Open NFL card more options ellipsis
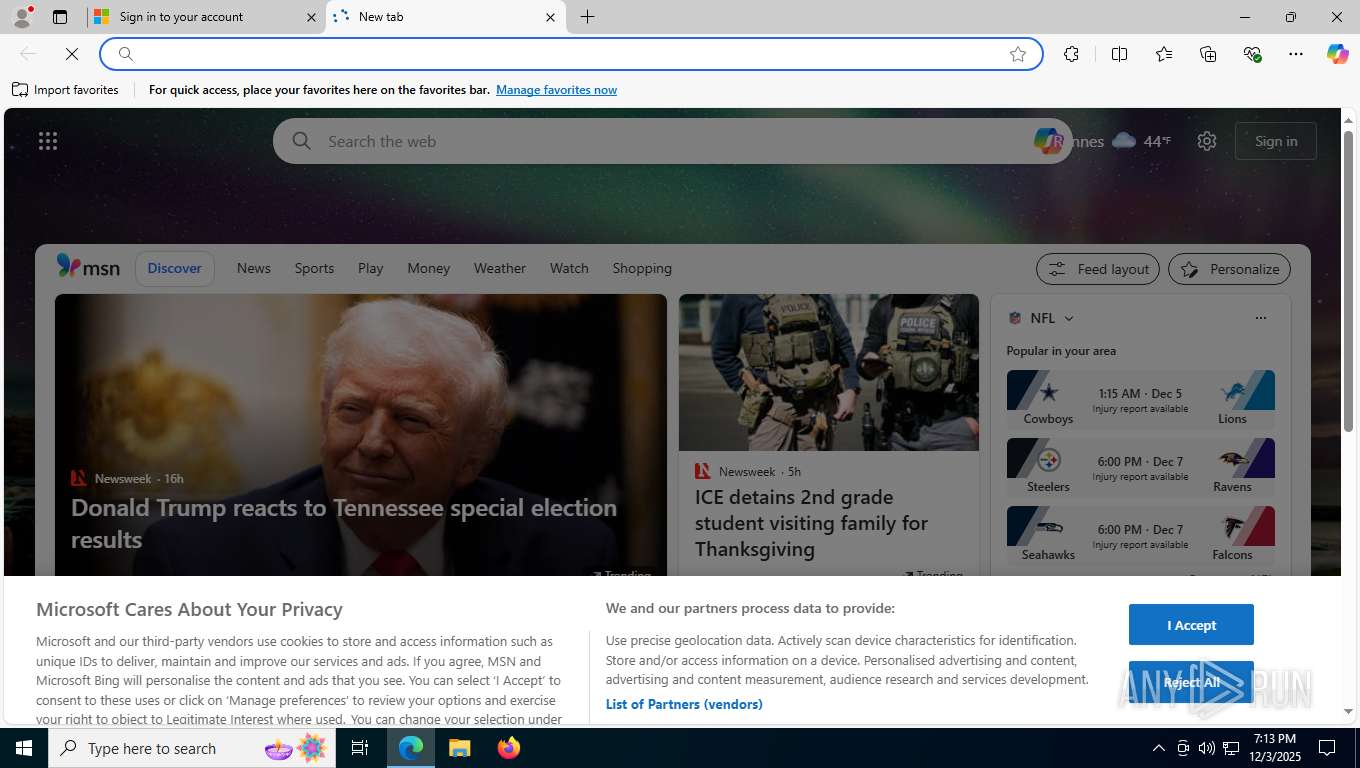The image size is (1360, 768). (1260, 318)
